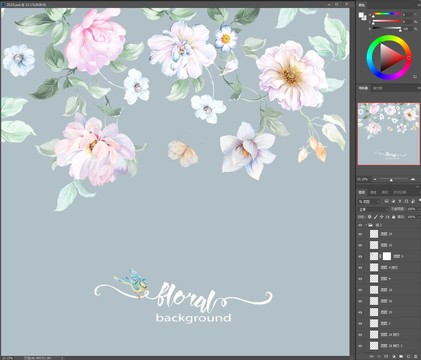
Task: Hide the layer that has a white mask
Action: [x=360, y=256]
